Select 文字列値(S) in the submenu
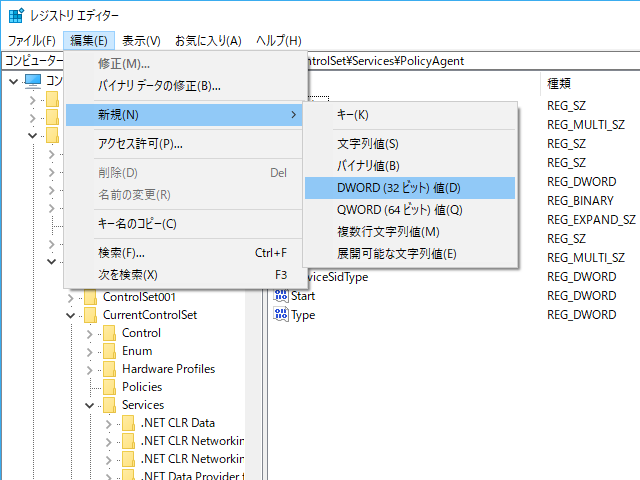This screenshot has height=480, width=640. (x=410, y=144)
